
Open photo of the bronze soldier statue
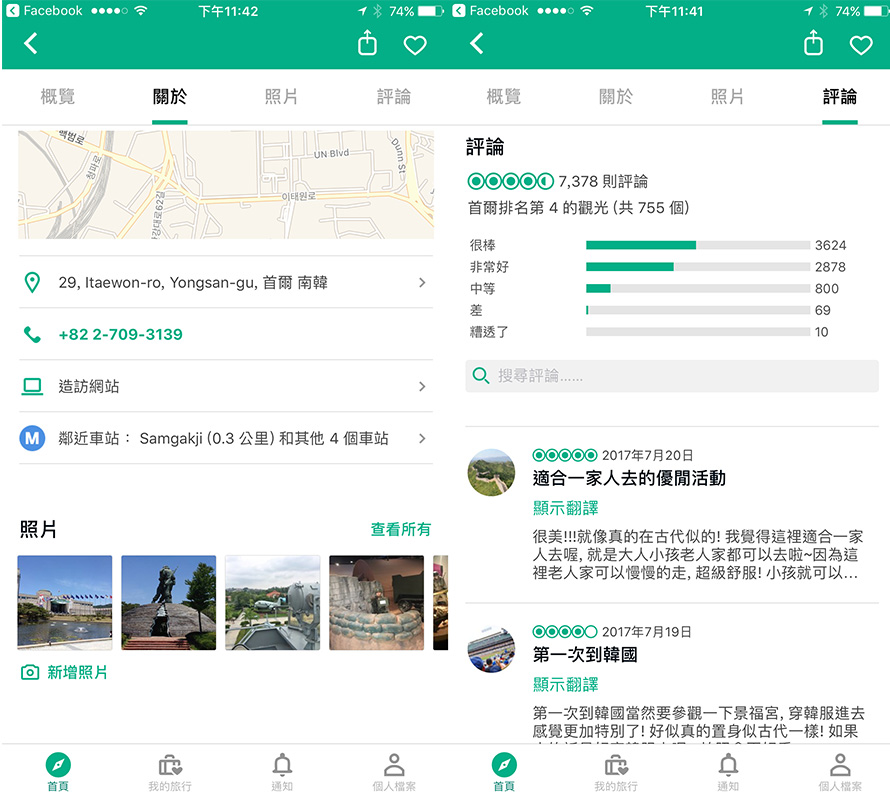(169, 603)
